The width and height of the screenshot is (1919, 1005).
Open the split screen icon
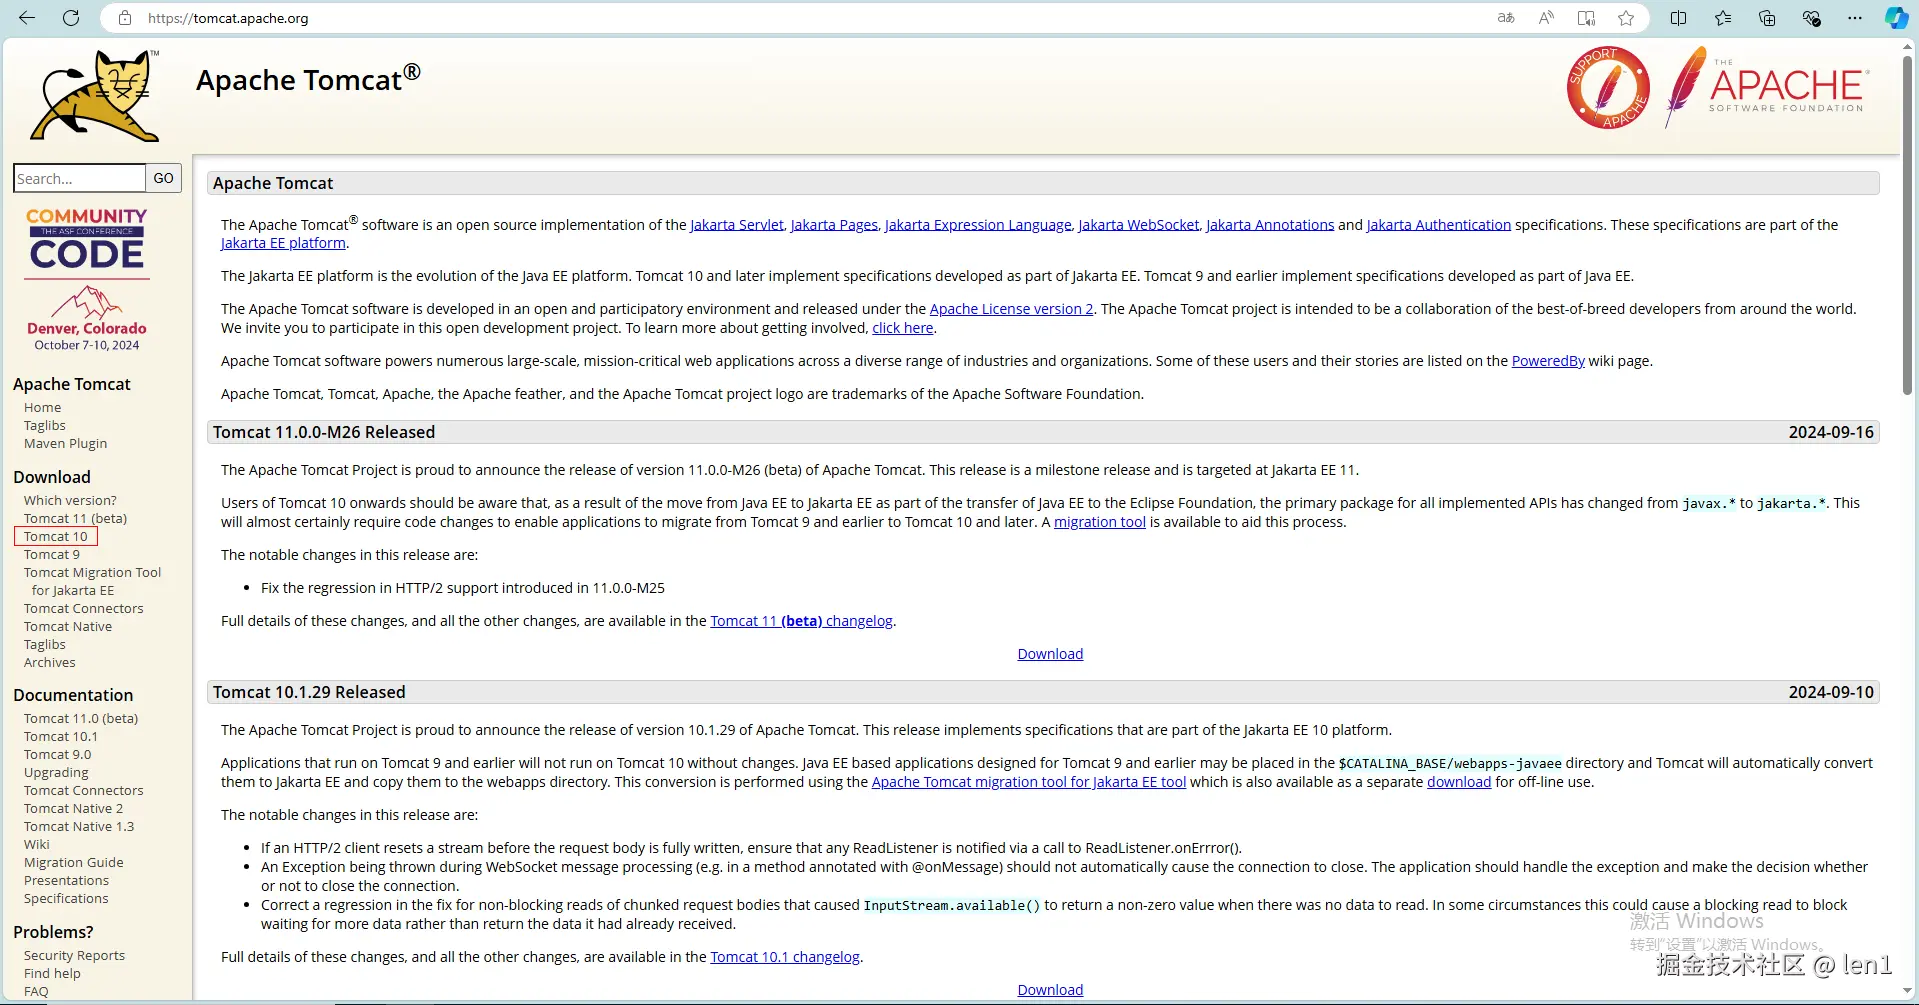point(1678,18)
